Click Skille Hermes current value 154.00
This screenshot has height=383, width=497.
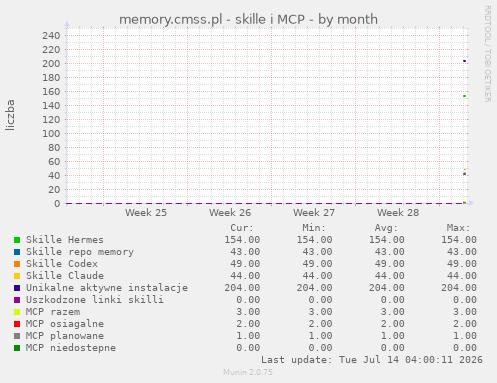(242, 240)
